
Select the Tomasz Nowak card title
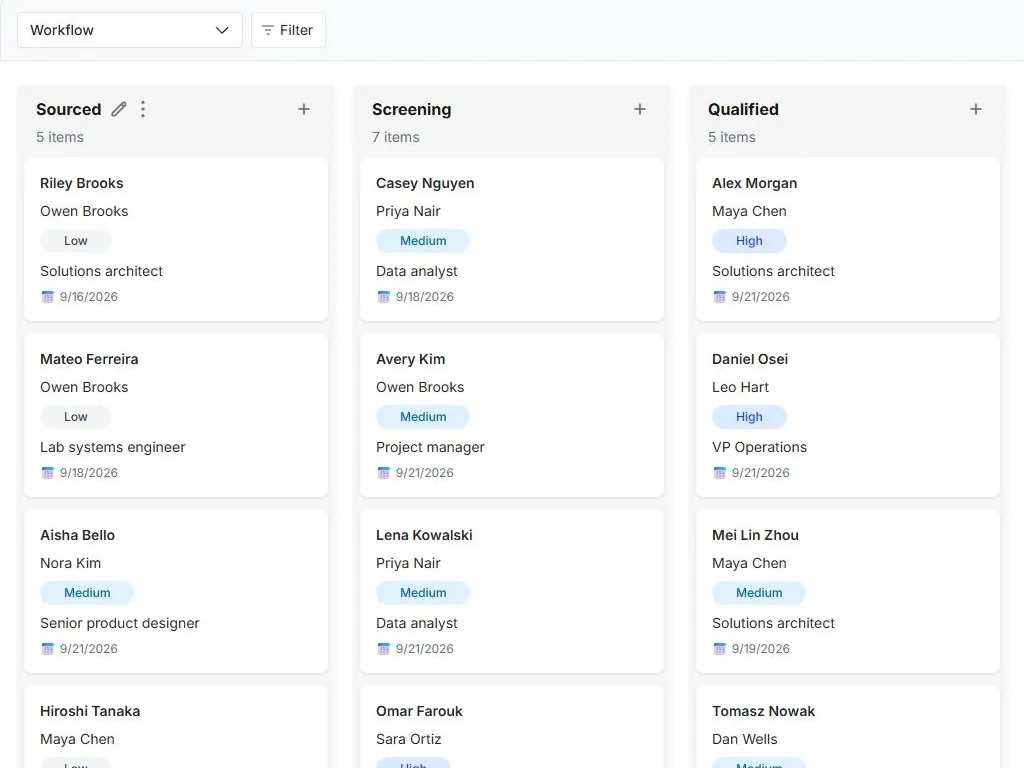coord(763,711)
